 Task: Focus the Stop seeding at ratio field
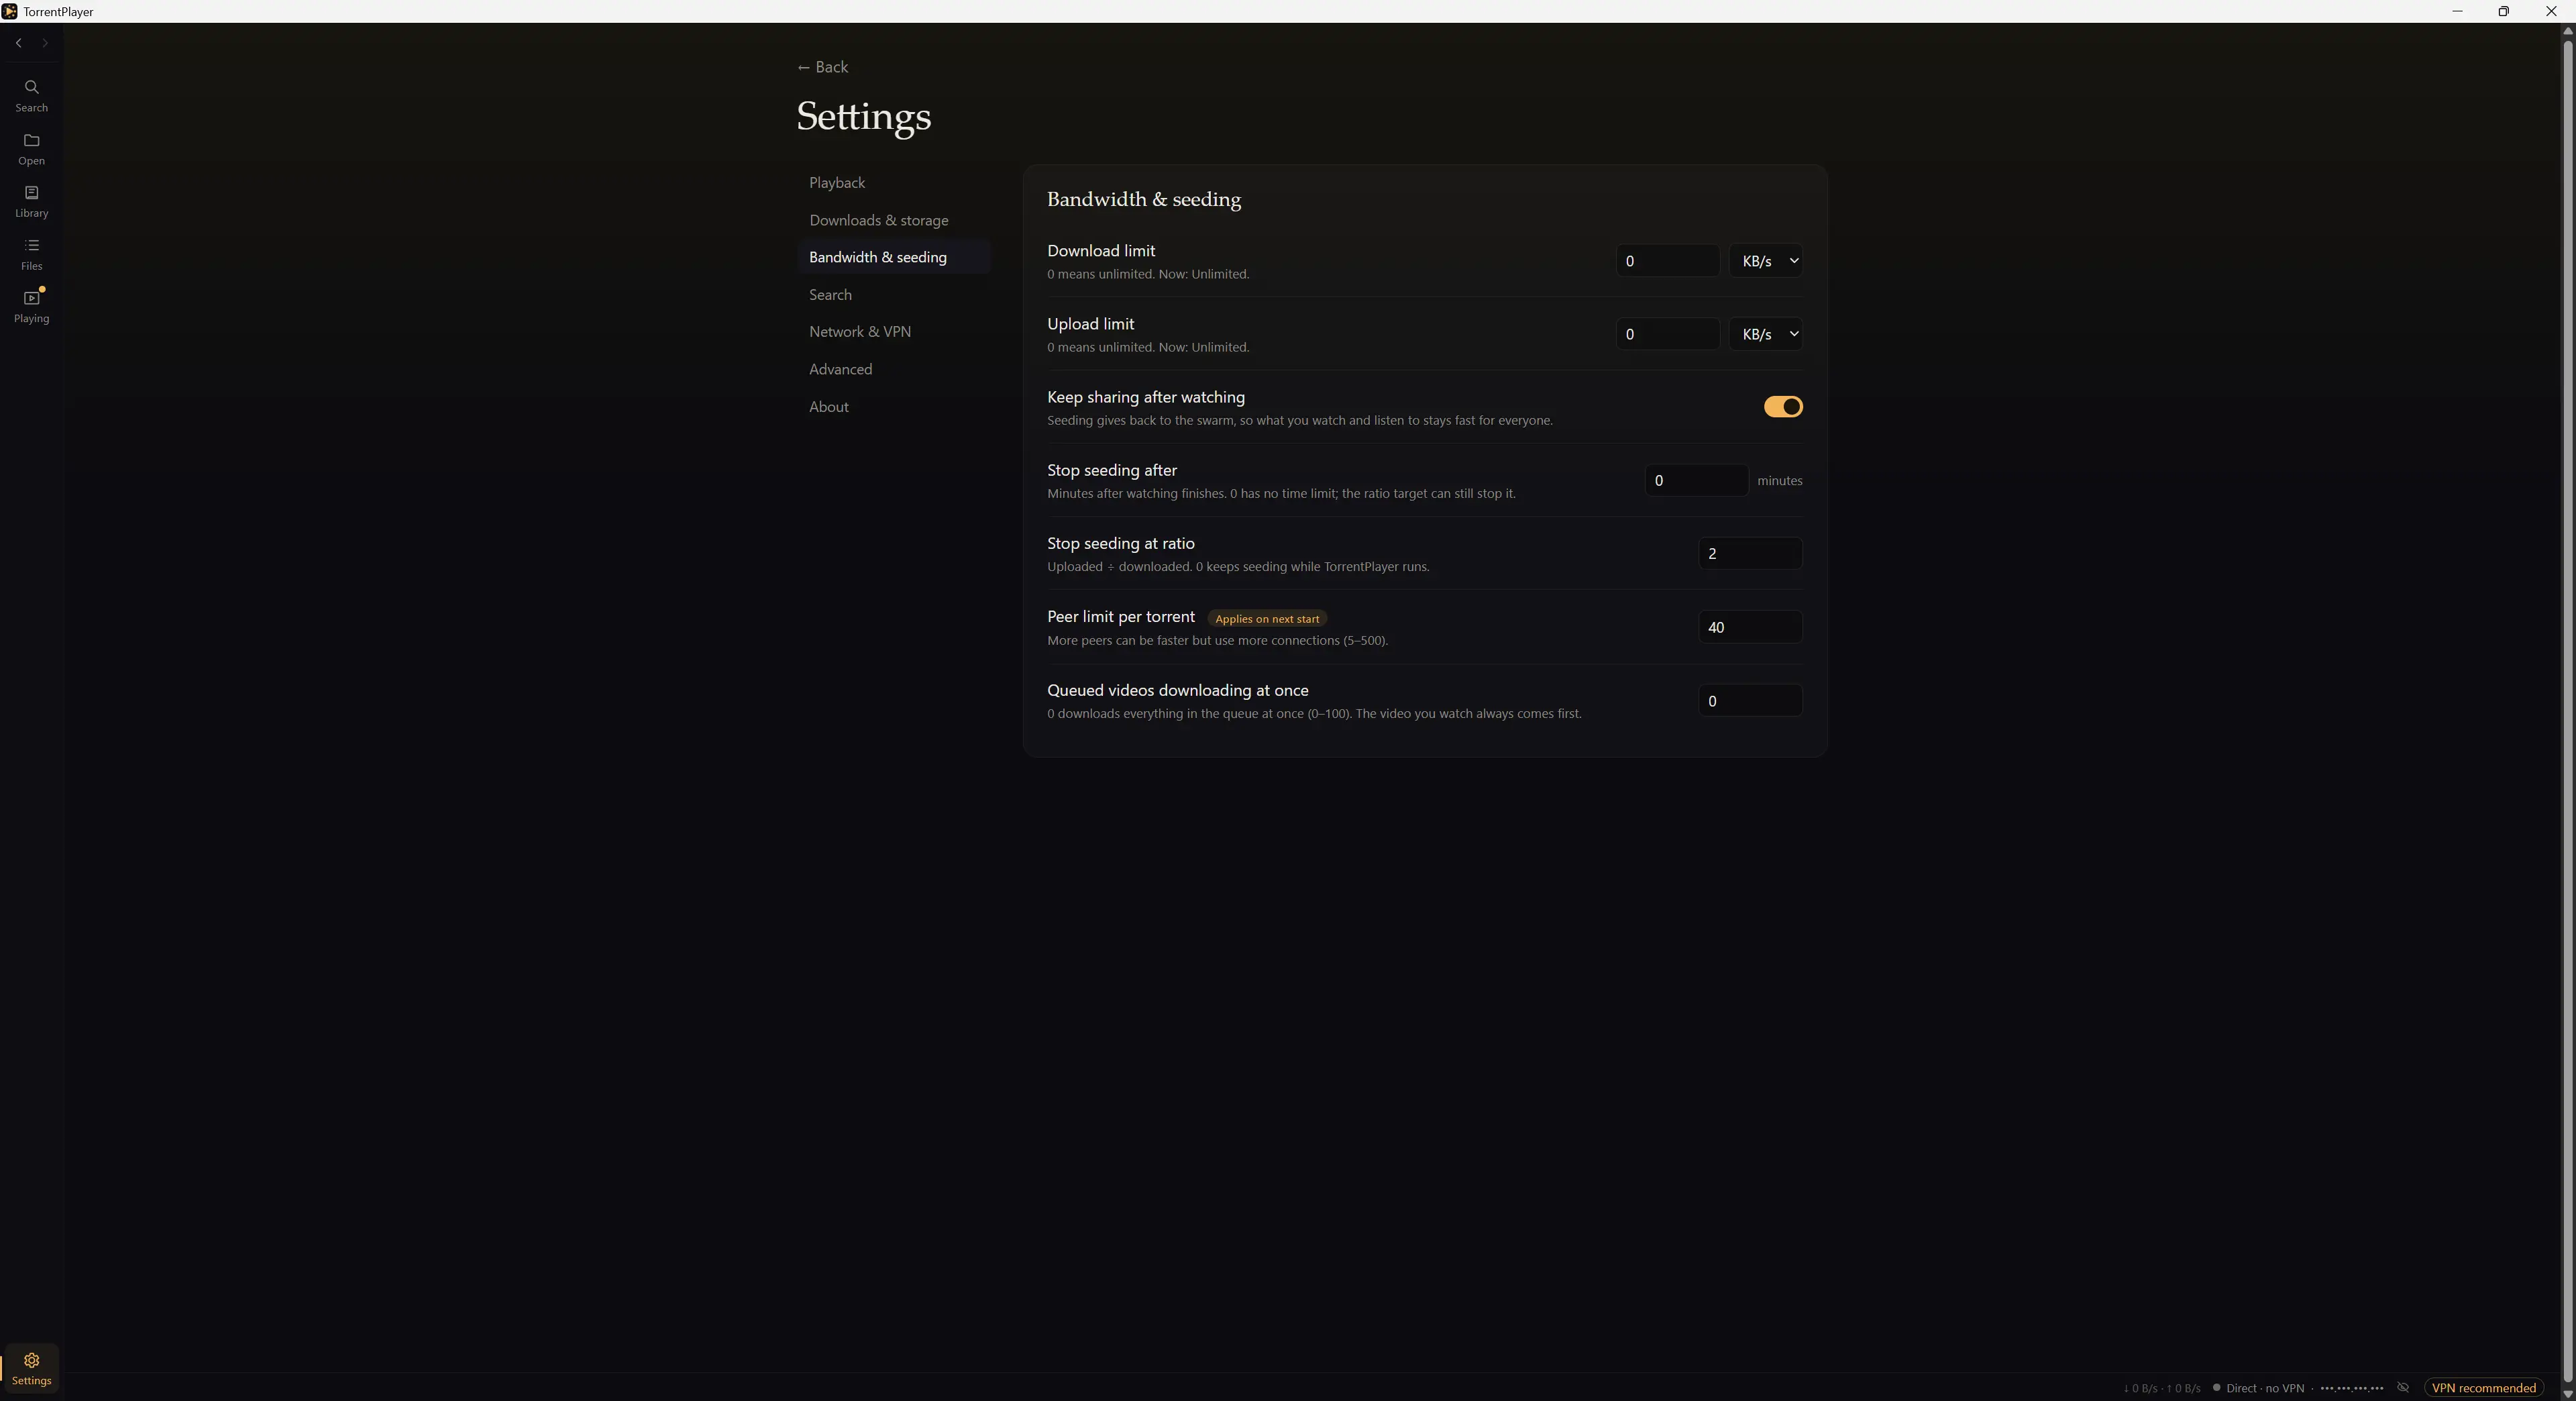pyautogui.click(x=1750, y=554)
